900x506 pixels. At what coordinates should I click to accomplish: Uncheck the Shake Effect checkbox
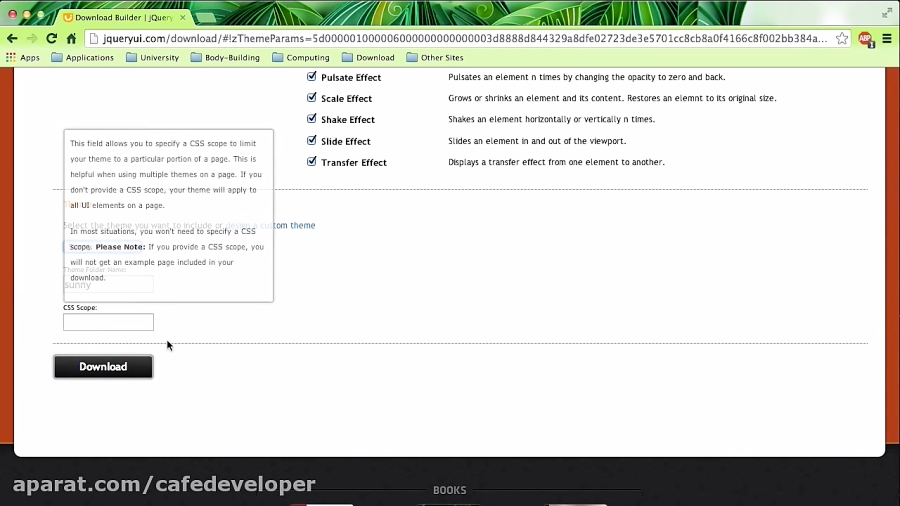point(312,119)
